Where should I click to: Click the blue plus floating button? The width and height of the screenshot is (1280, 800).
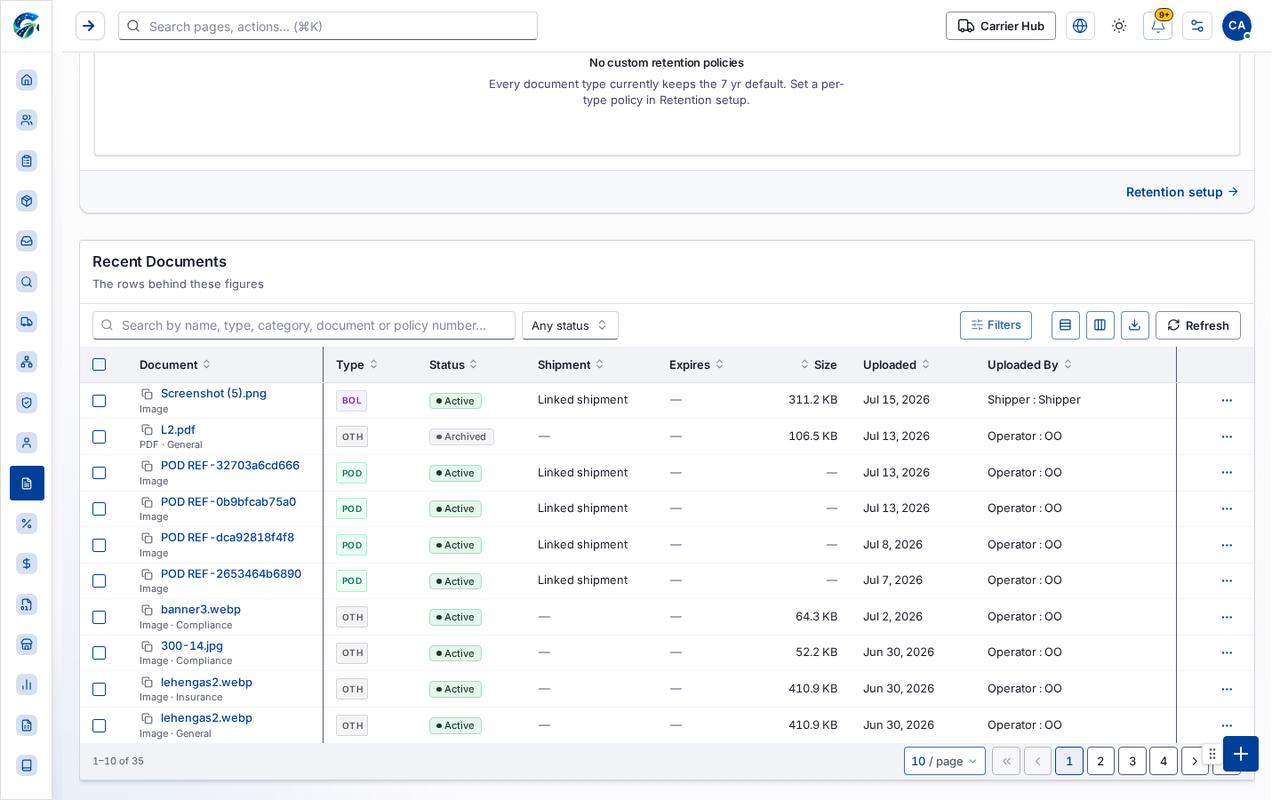tap(1240, 754)
